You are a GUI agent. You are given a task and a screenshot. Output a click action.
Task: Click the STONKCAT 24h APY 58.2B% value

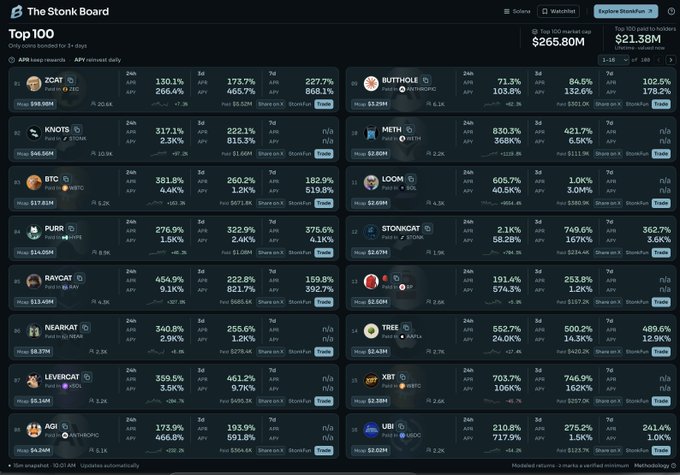[507, 239]
